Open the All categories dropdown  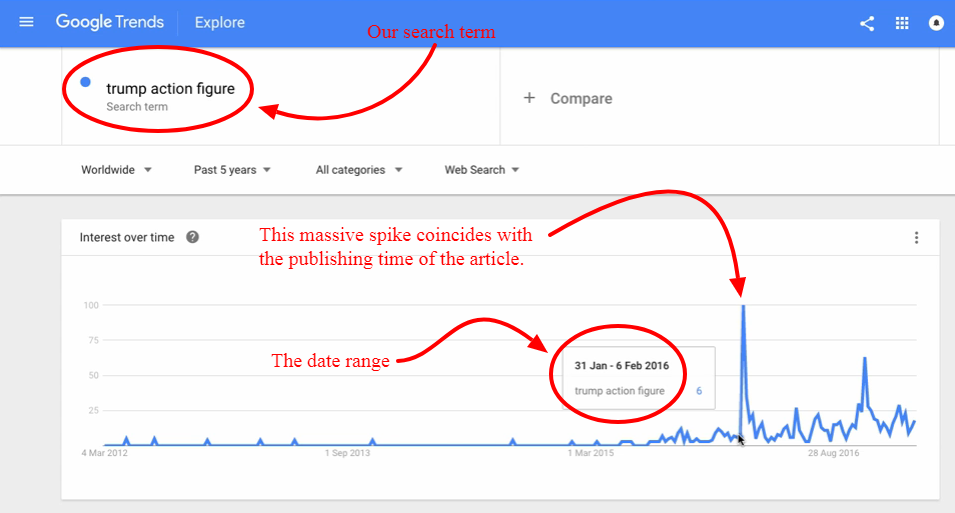point(359,170)
